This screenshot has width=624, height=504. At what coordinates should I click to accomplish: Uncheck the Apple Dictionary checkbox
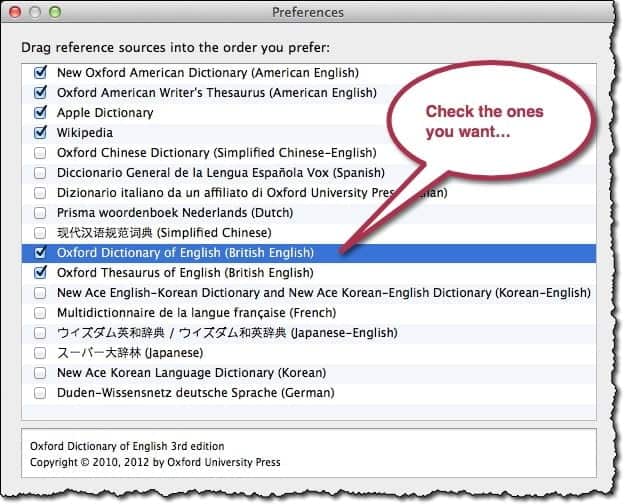click(x=40, y=113)
